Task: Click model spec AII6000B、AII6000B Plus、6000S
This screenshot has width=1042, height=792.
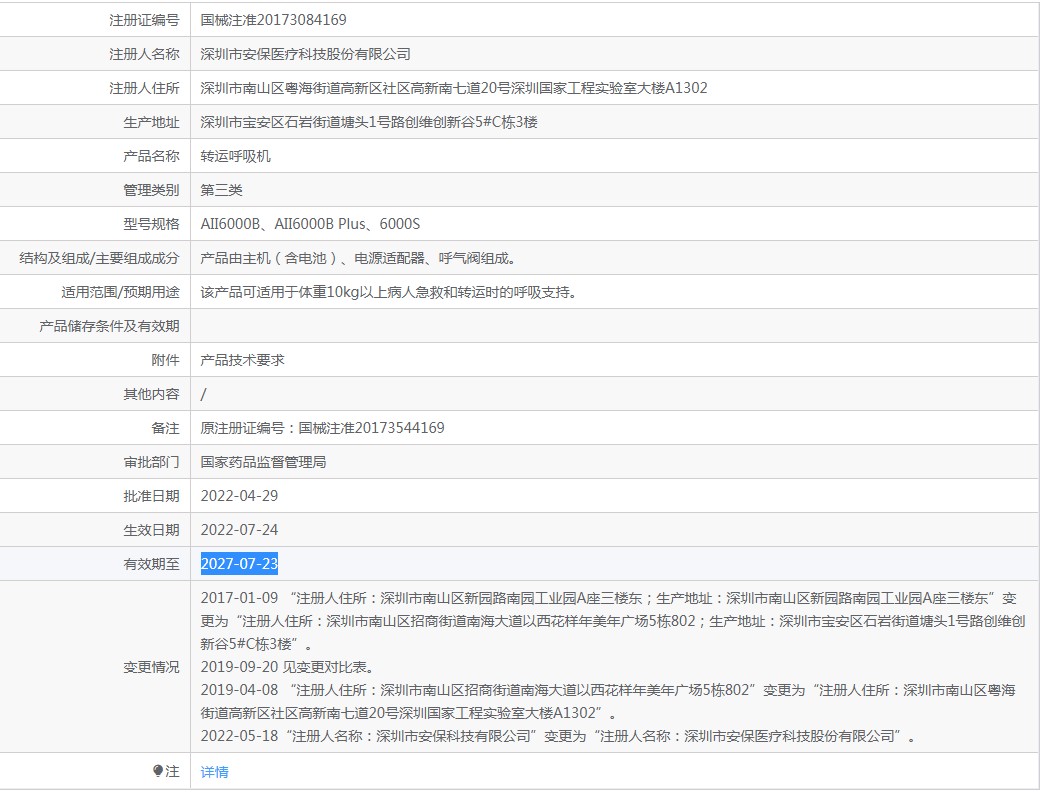Action: pos(310,224)
